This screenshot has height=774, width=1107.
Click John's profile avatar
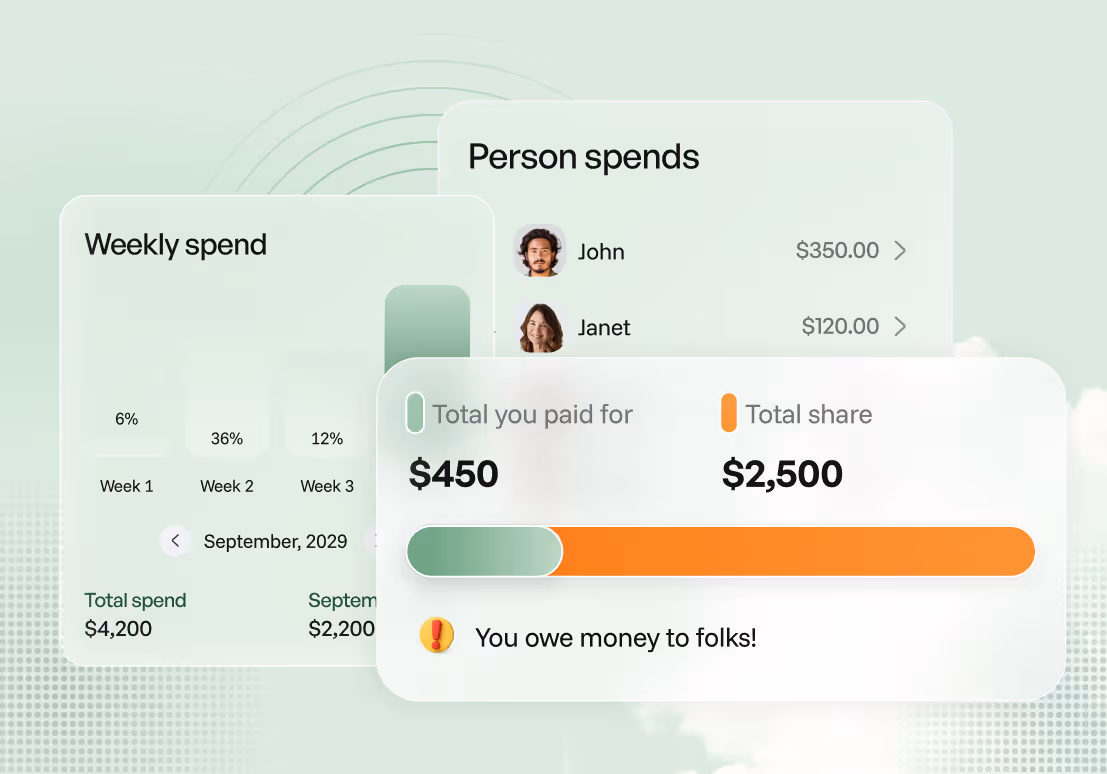(x=540, y=251)
